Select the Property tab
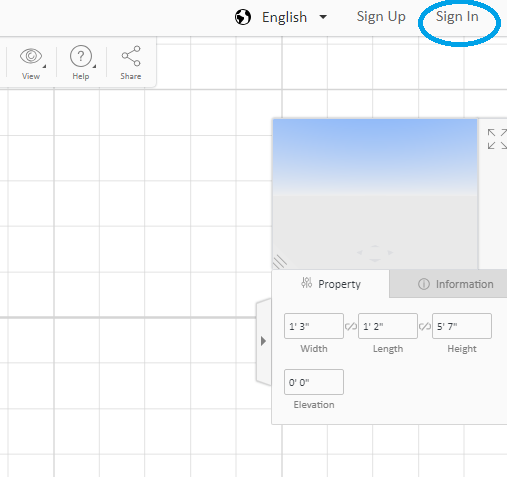The width and height of the screenshot is (507, 477). (x=331, y=284)
